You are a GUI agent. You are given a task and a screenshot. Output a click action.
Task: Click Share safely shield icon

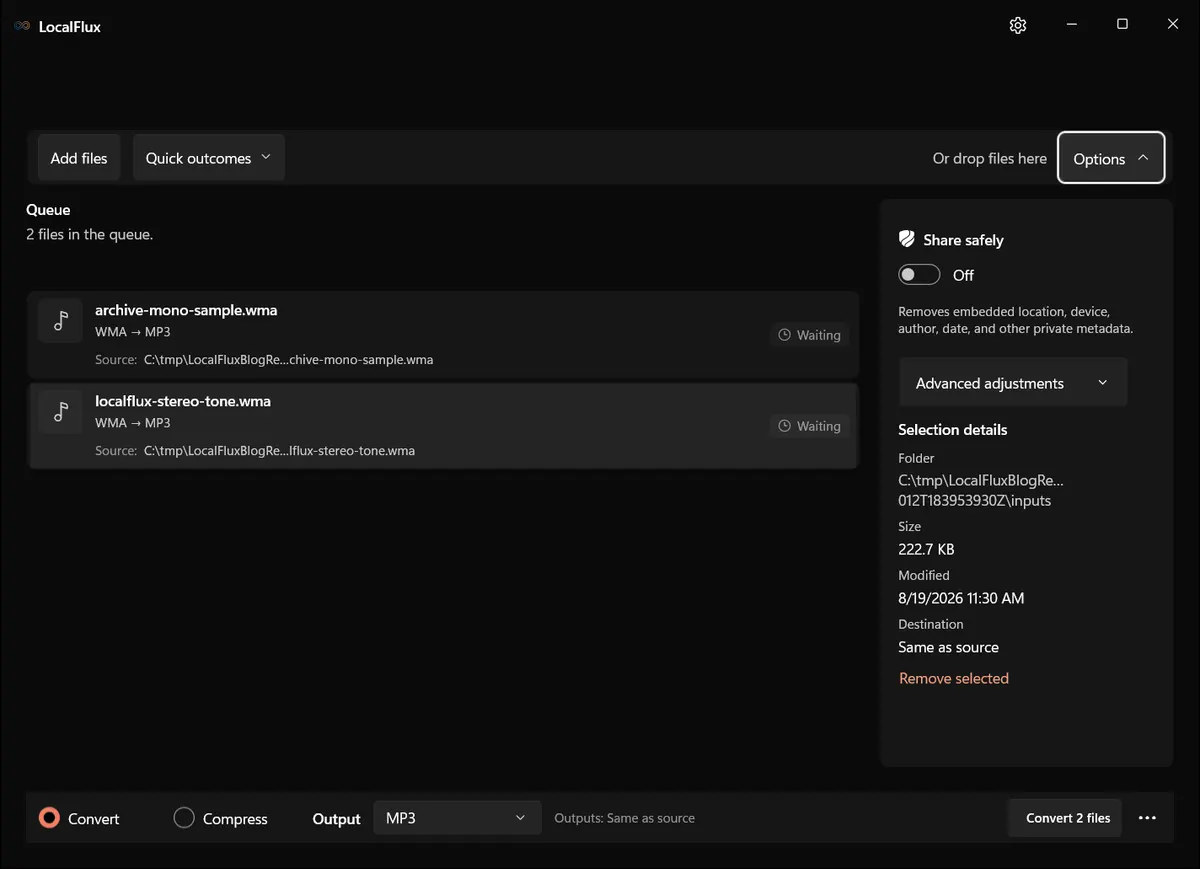pos(907,239)
